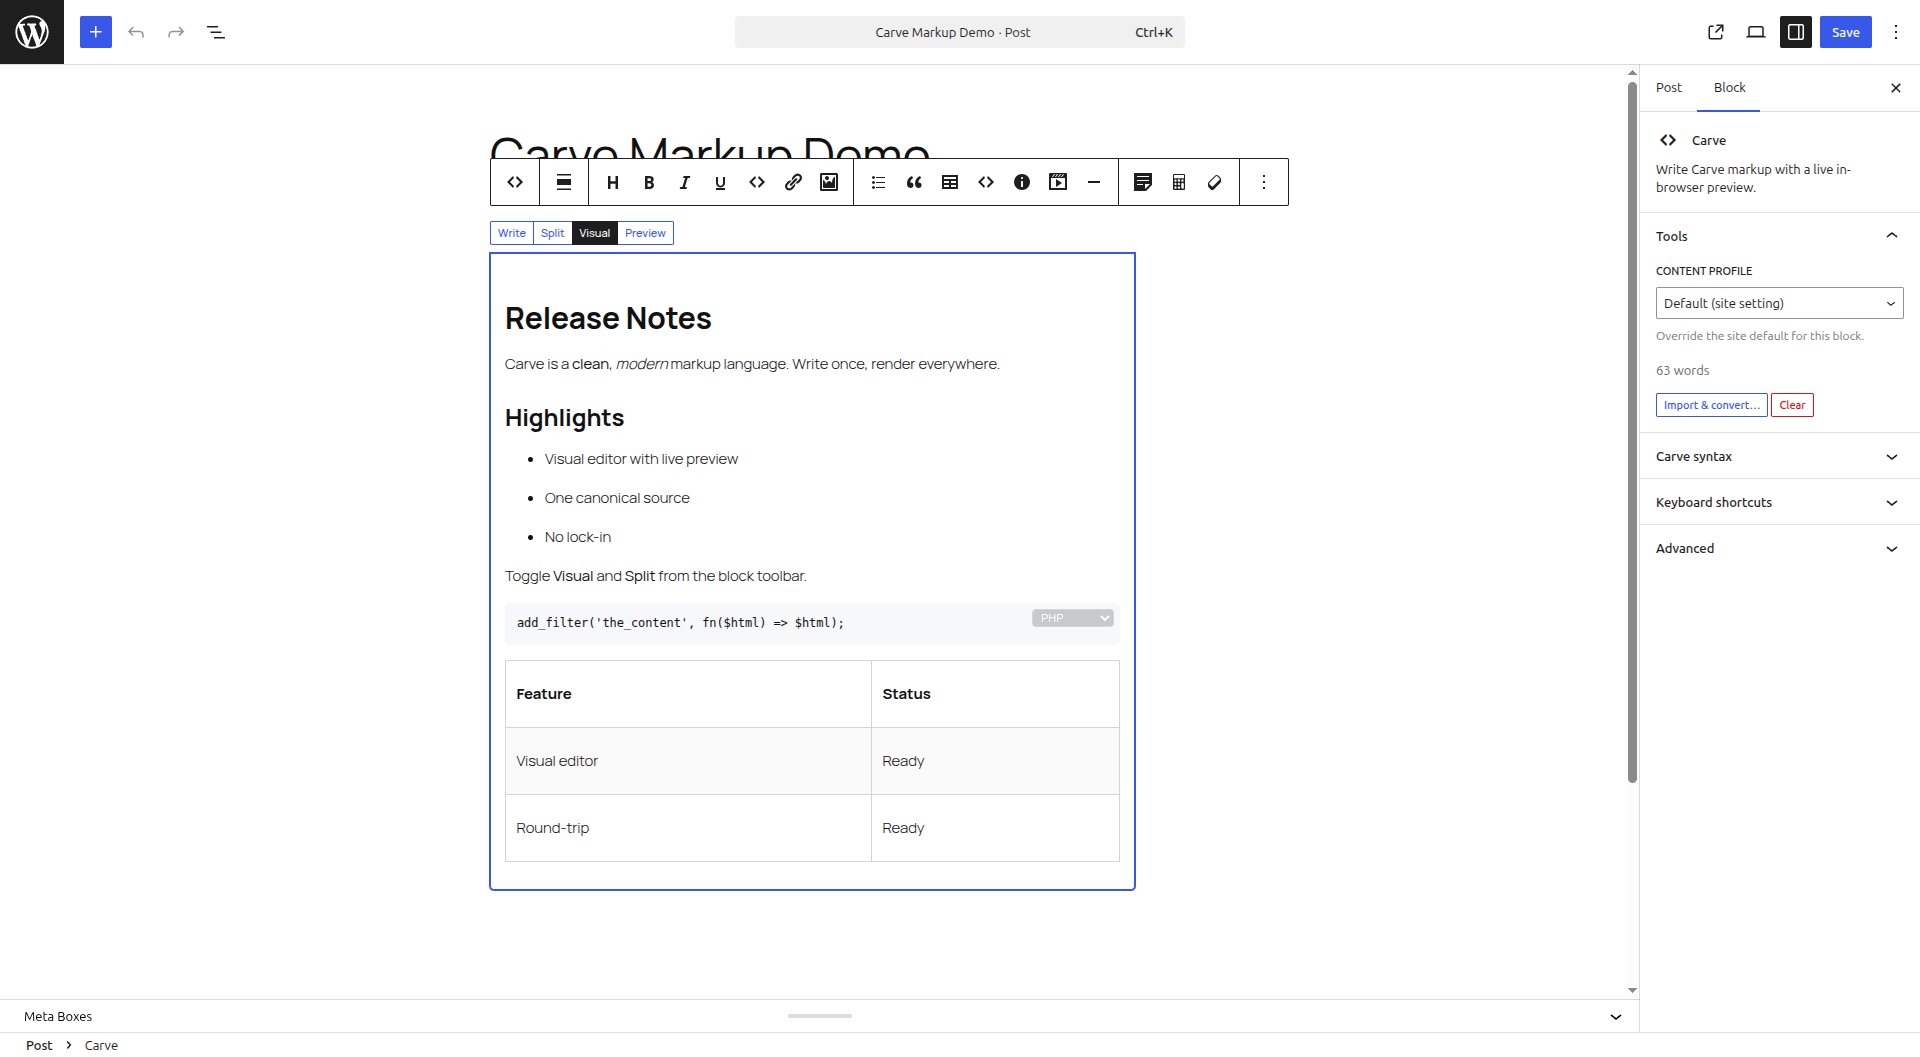Switch to Preview mode
The width and height of the screenshot is (1920, 1057).
tap(645, 233)
